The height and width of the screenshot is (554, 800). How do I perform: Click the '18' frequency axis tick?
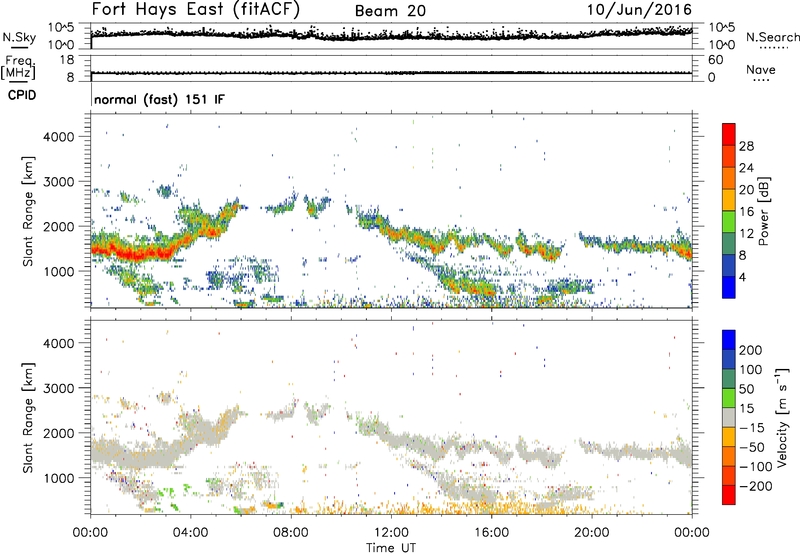coord(67,60)
